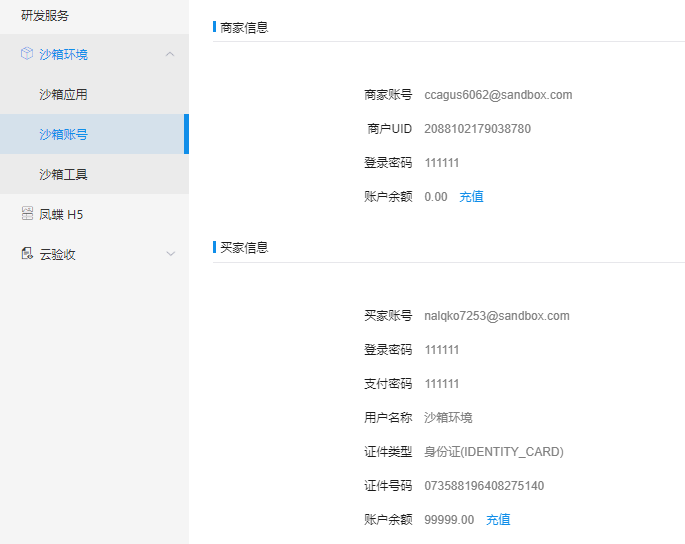
Task: Click the merchant 登录密码 value 111111
Action: [x=442, y=163]
